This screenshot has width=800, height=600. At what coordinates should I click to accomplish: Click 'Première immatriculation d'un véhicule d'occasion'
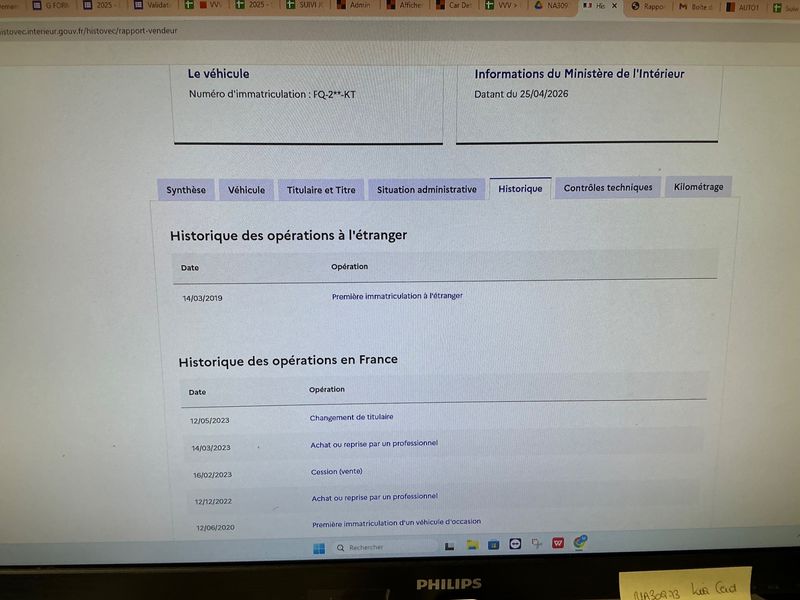pyautogui.click(x=396, y=522)
